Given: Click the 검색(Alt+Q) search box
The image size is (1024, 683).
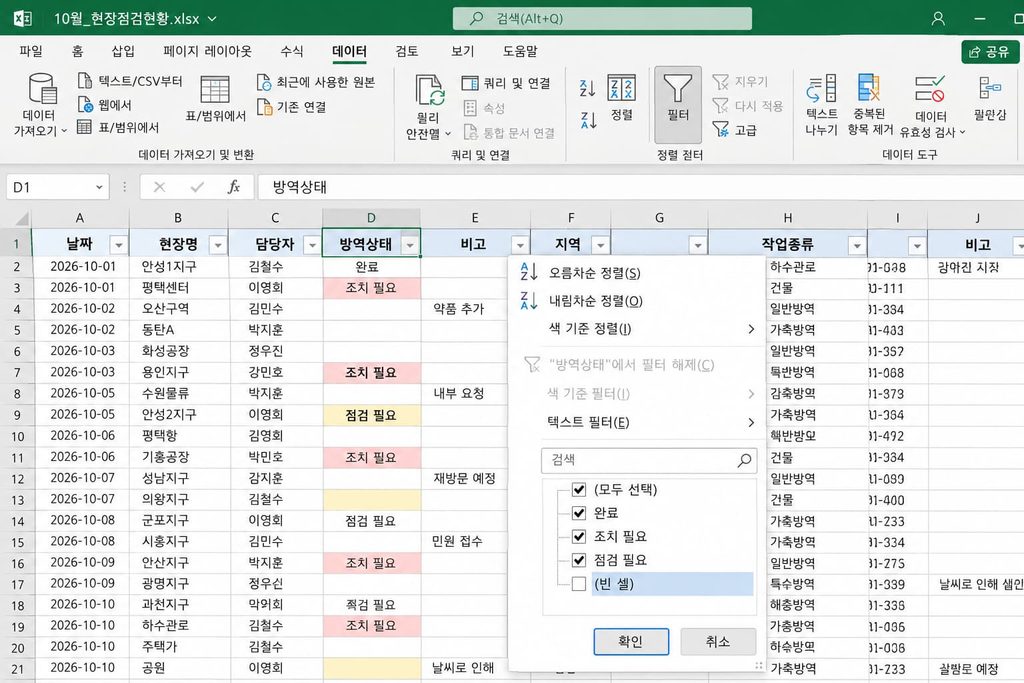Looking at the screenshot, I should (x=602, y=18).
